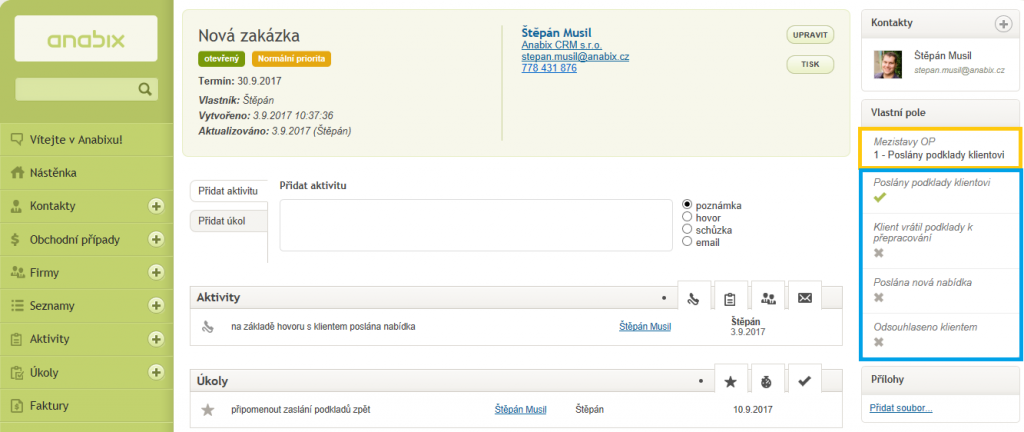Click into the Přidat aktivitu text area
The height and width of the screenshot is (432, 1024).
(x=476, y=225)
